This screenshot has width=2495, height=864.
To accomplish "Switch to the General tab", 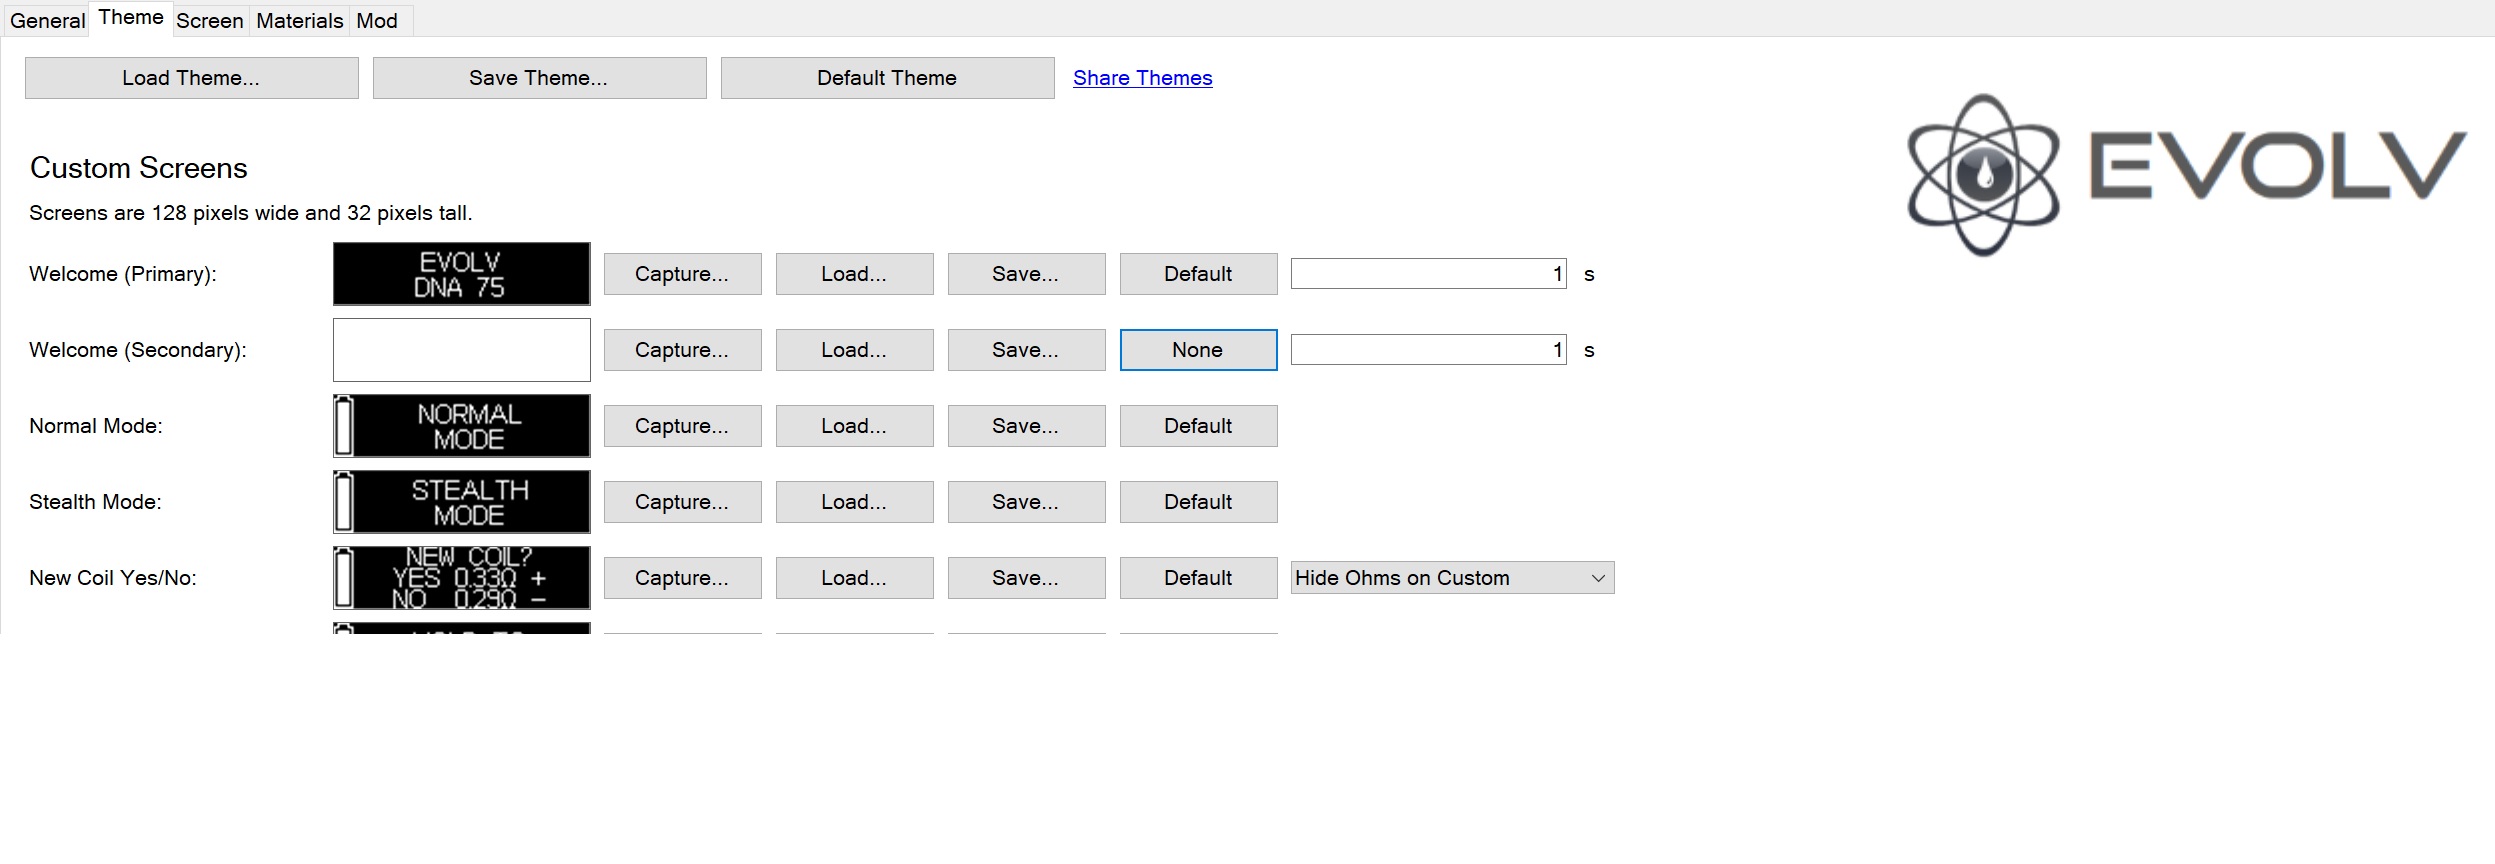I will pos(47,21).
